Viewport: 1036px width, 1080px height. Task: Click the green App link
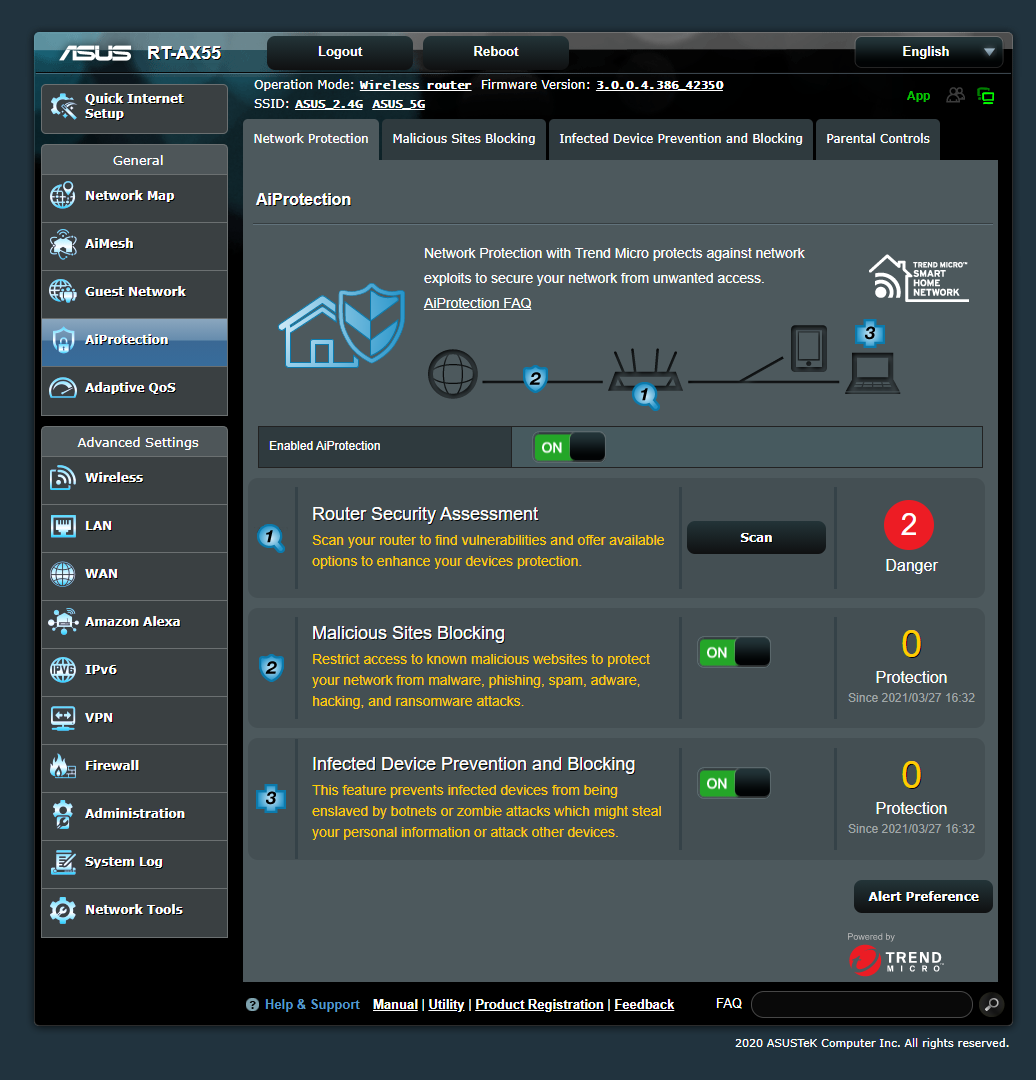tap(918, 96)
